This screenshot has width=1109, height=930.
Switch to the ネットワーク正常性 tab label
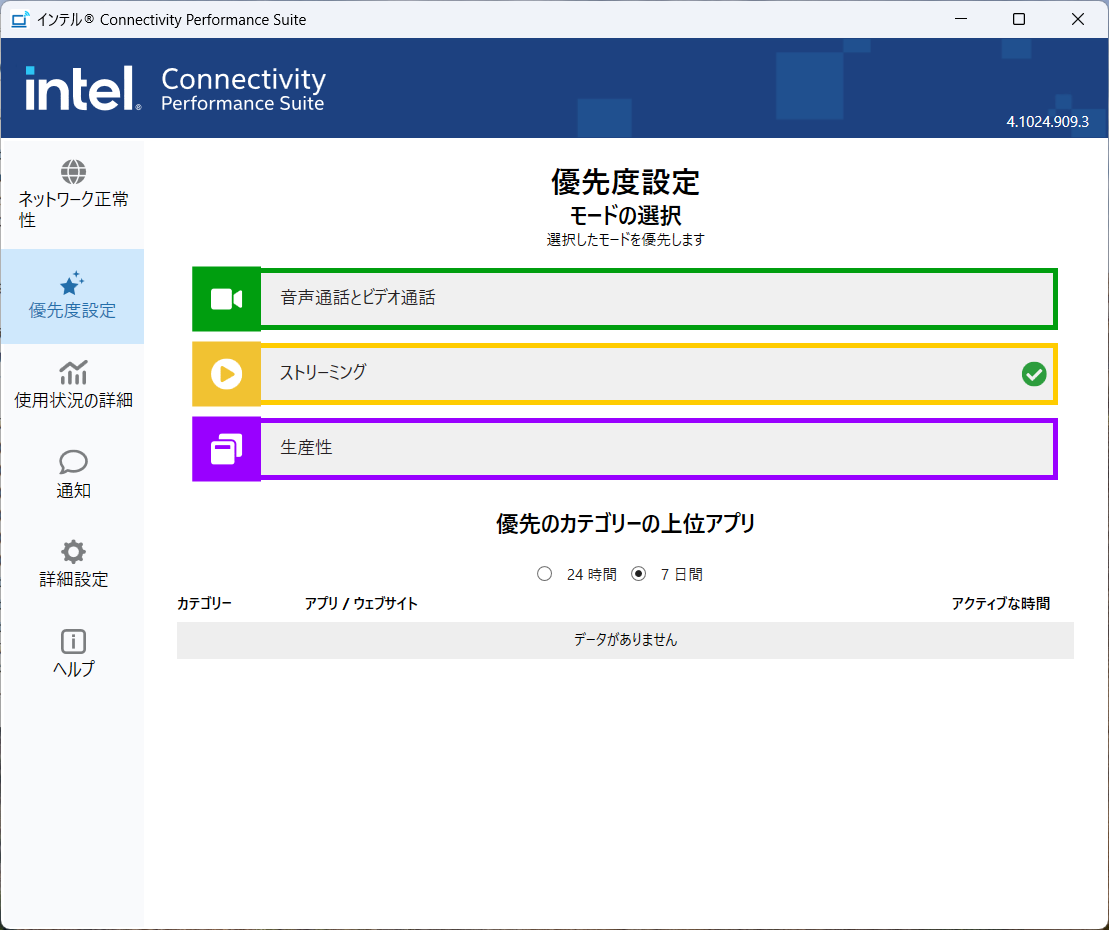[x=73, y=209]
